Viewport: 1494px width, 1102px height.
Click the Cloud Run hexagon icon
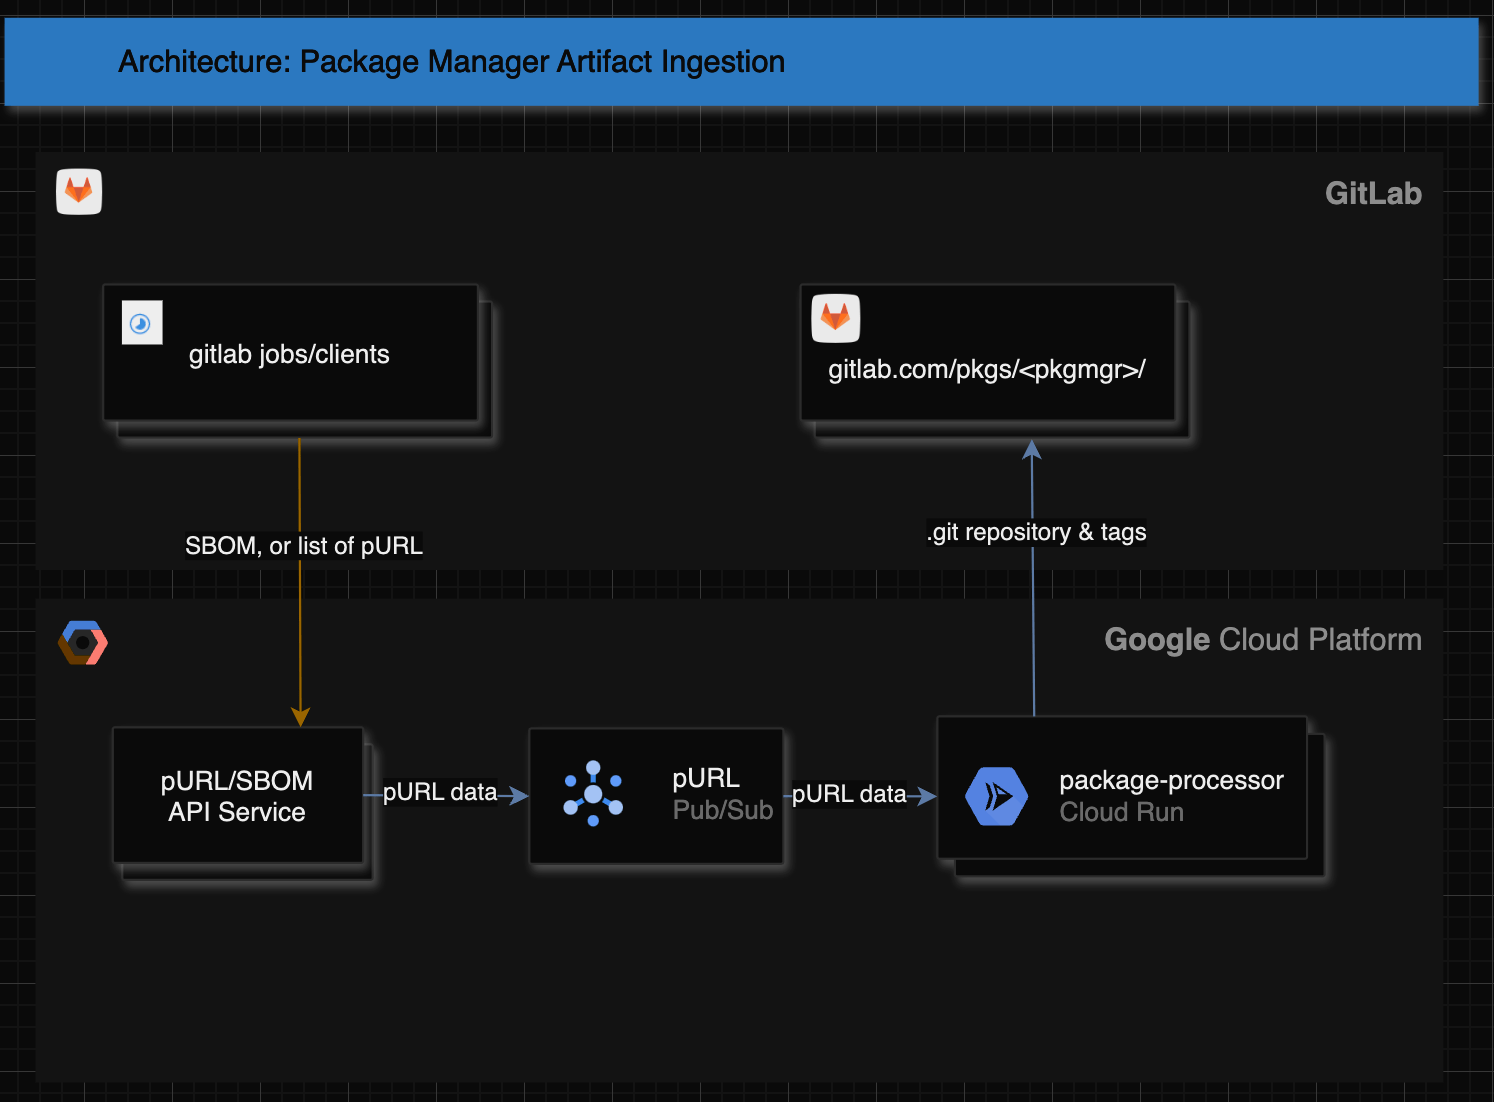[996, 796]
